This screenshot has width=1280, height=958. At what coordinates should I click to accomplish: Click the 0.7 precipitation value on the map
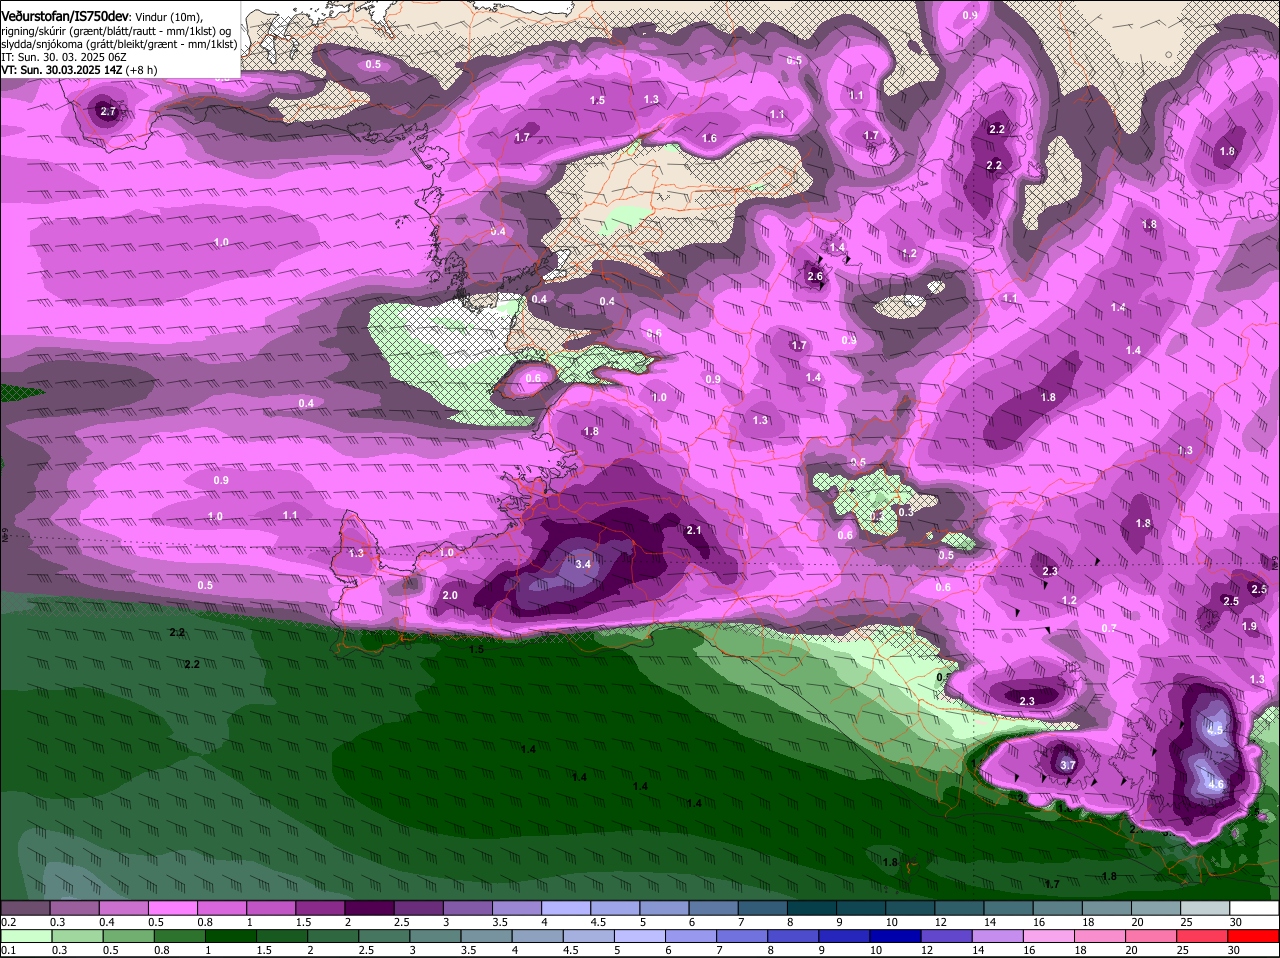[1108, 628]
